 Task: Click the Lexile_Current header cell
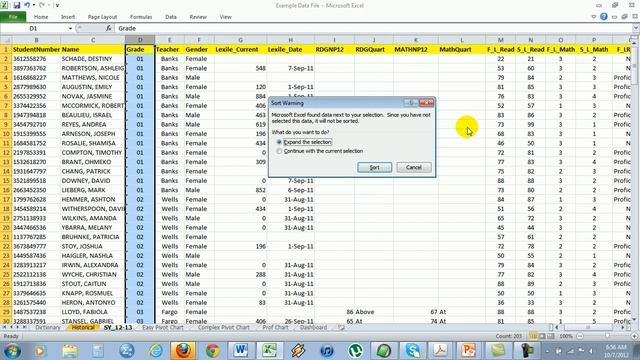click(240, 49)
